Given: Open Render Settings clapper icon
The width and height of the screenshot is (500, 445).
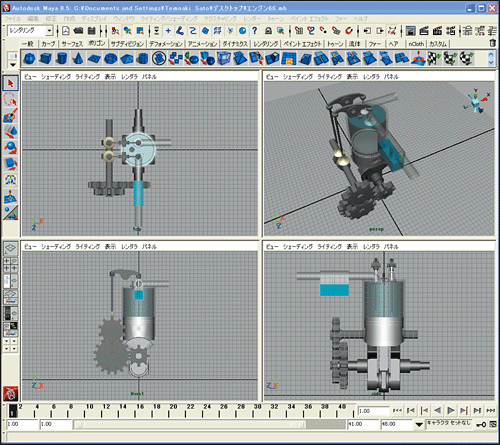Looking at the screenshot, I should 451,31.
